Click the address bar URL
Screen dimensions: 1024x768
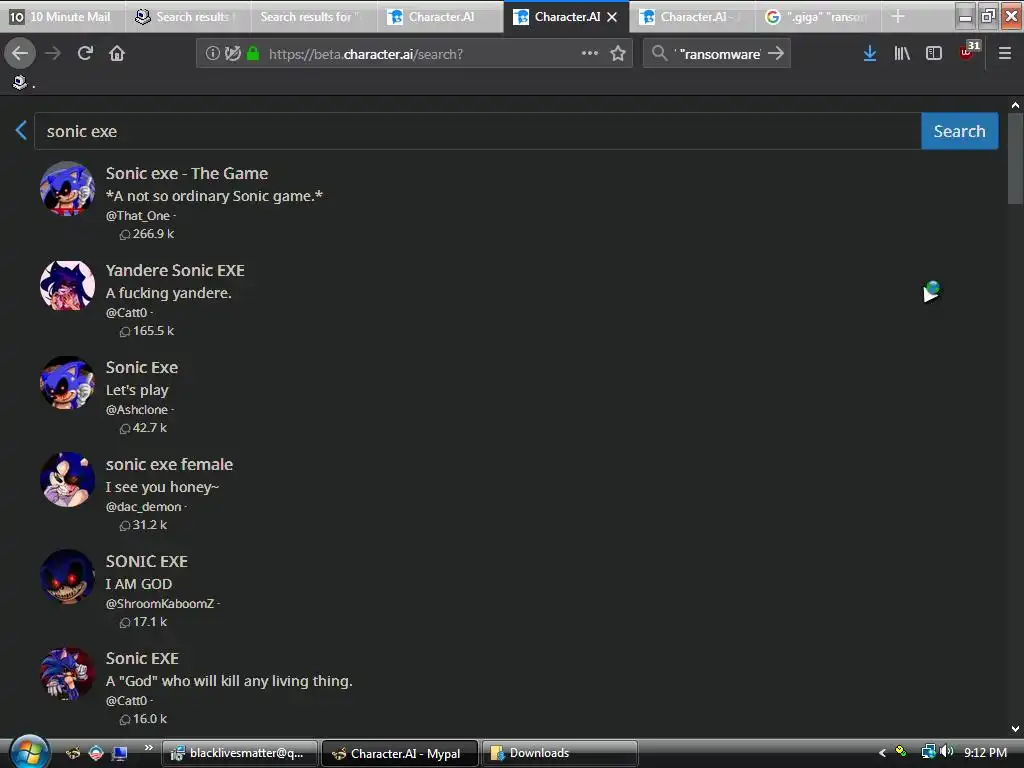366,54
